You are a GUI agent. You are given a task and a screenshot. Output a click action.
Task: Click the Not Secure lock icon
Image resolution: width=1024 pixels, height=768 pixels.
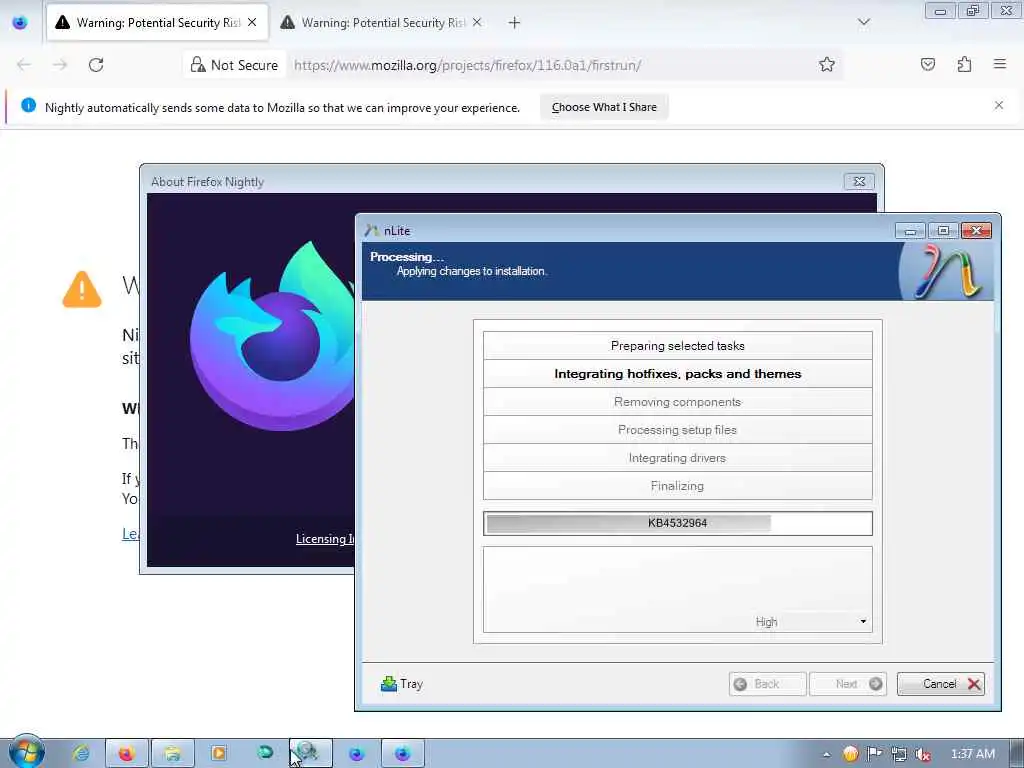coord(197,65)
